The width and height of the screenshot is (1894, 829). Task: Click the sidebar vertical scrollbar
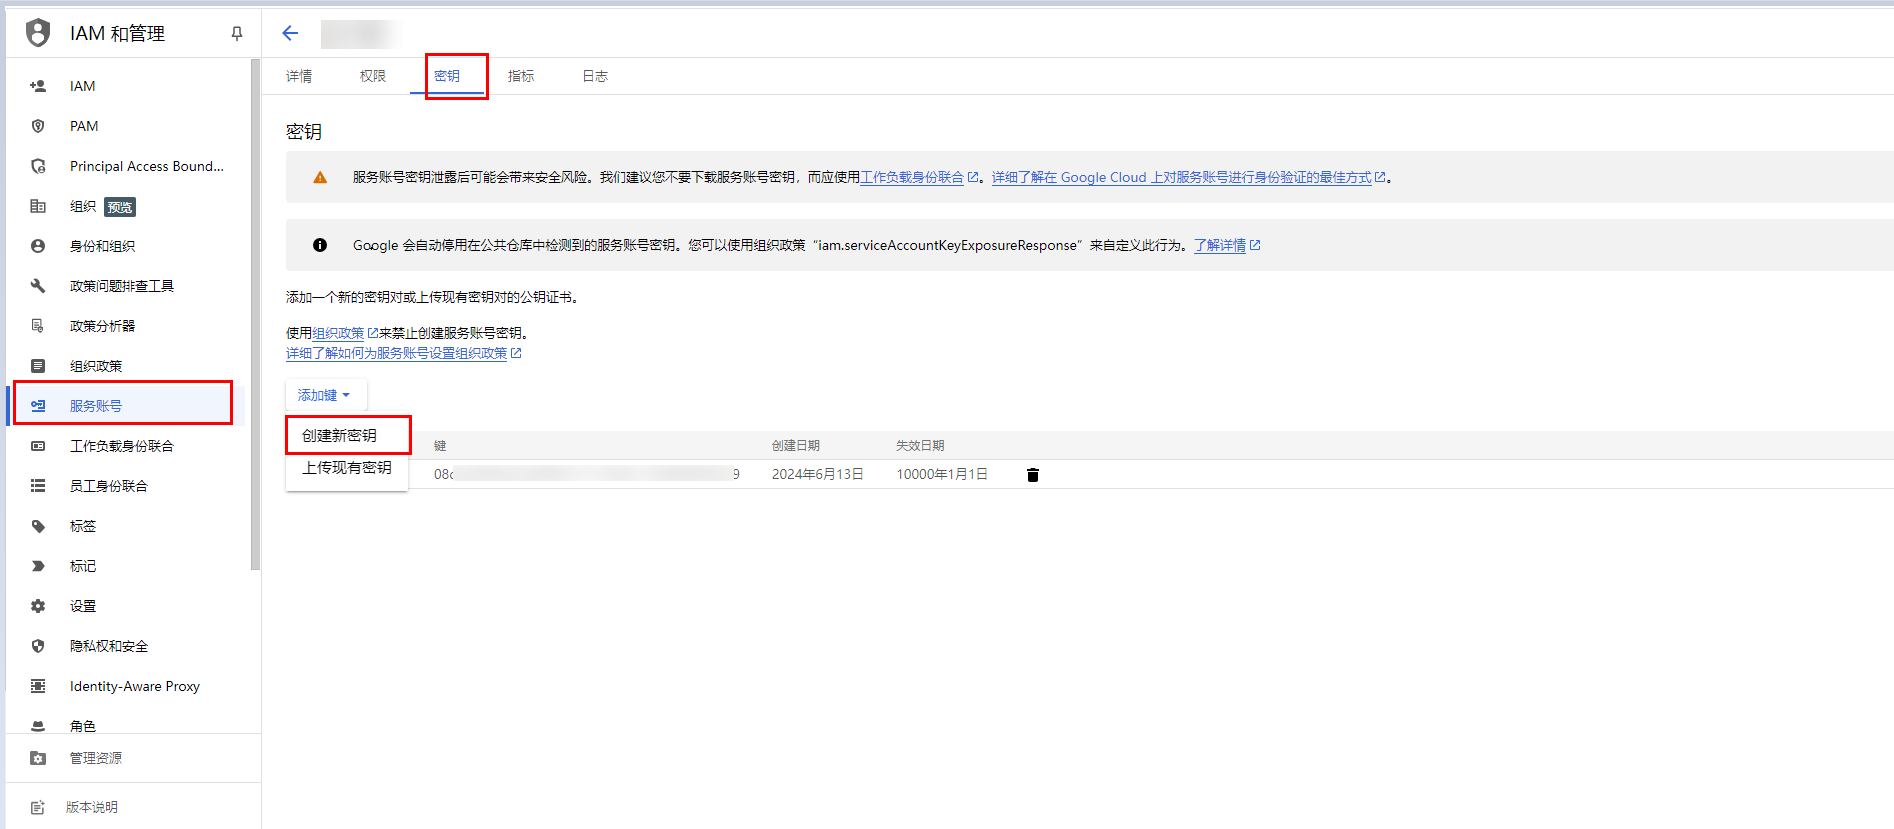click(255, 315)
